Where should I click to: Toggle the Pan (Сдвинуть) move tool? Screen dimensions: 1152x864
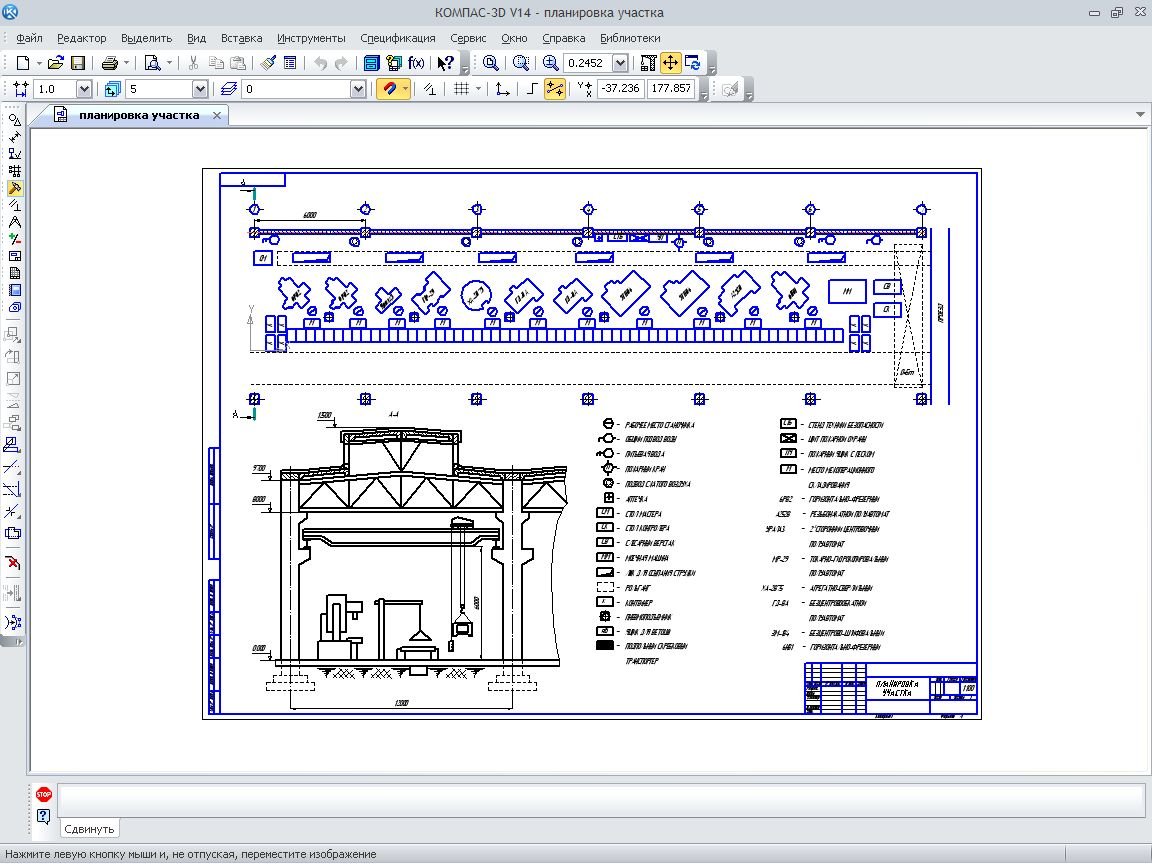tap(670, 63)
